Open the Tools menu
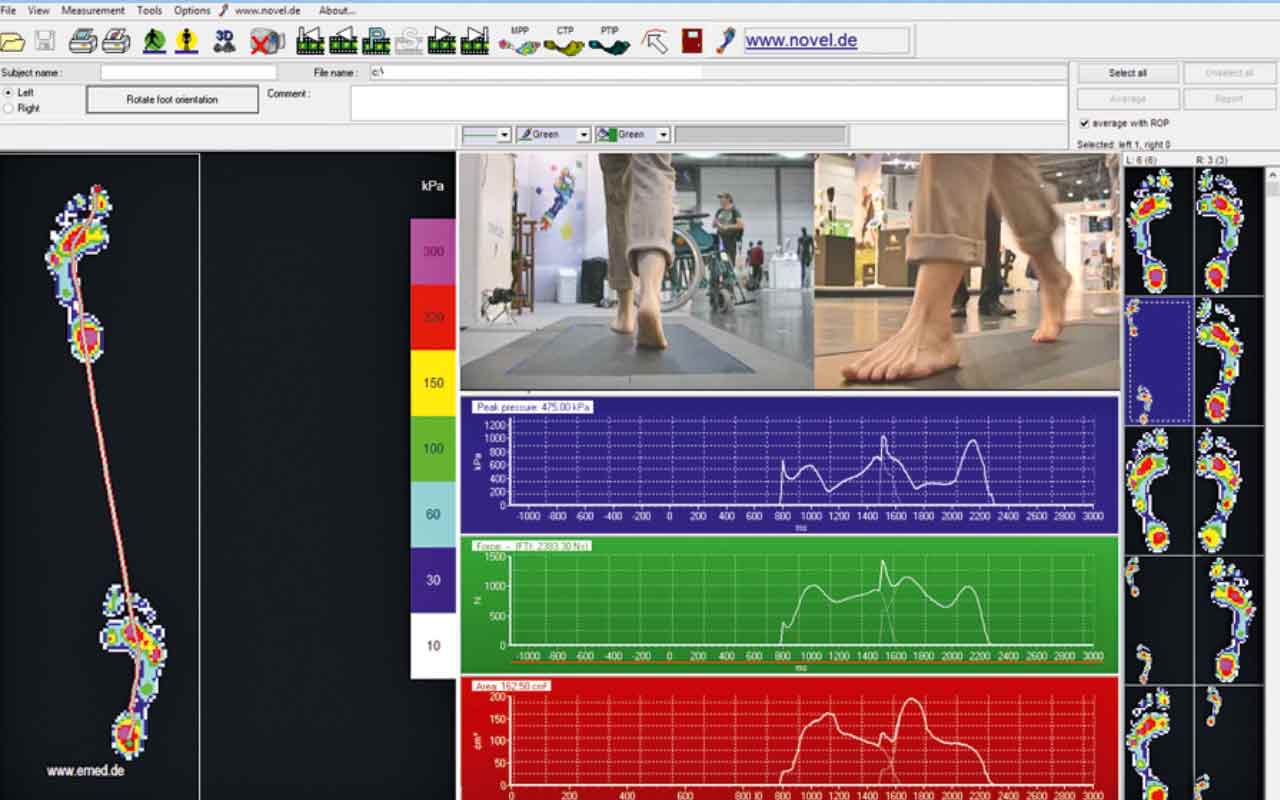 (x=149, y=10)
